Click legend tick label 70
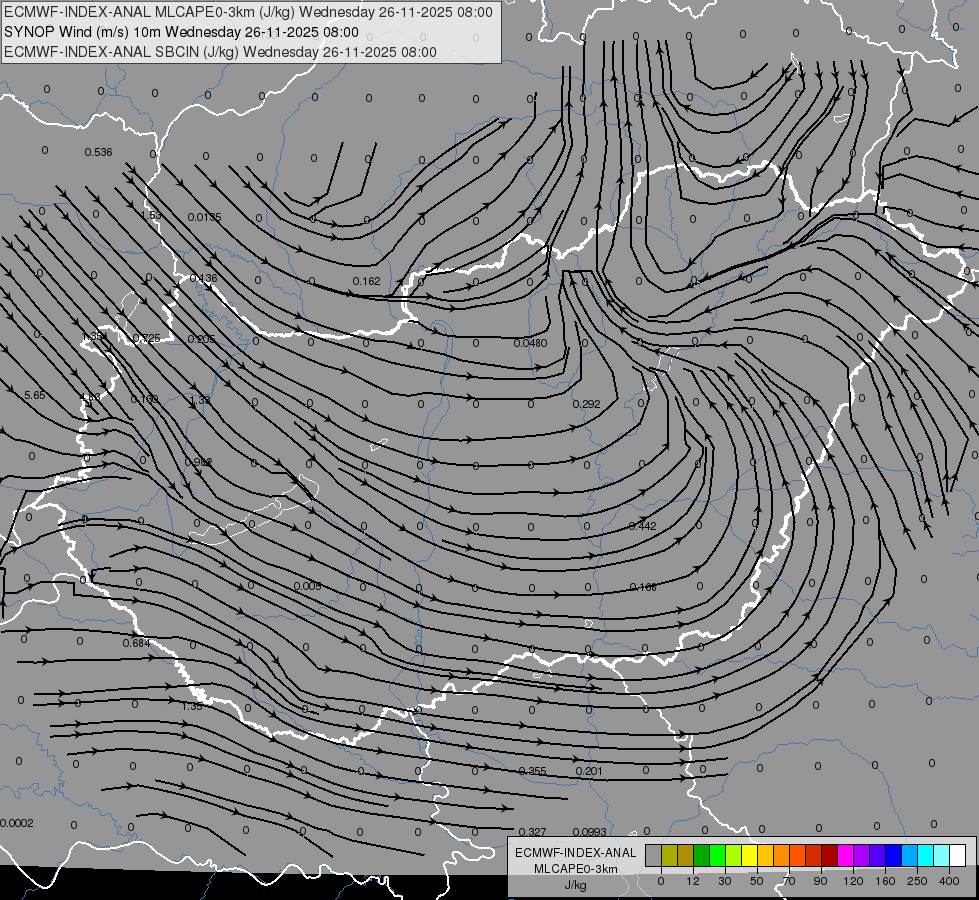Viewport: 979px width, 900px height. point(789,881)
